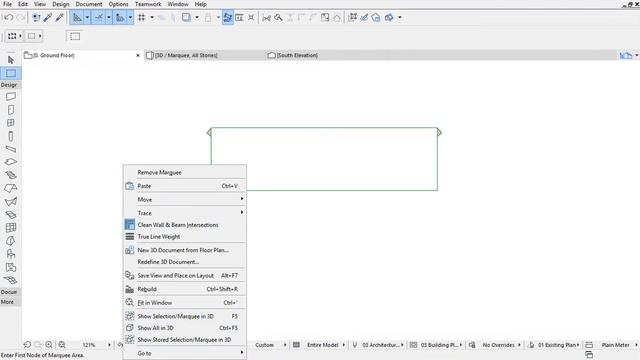This screenshot has width=640, height=360.
Task: Select the Wall tool in toolbox
Action: (x=11, y=96)
